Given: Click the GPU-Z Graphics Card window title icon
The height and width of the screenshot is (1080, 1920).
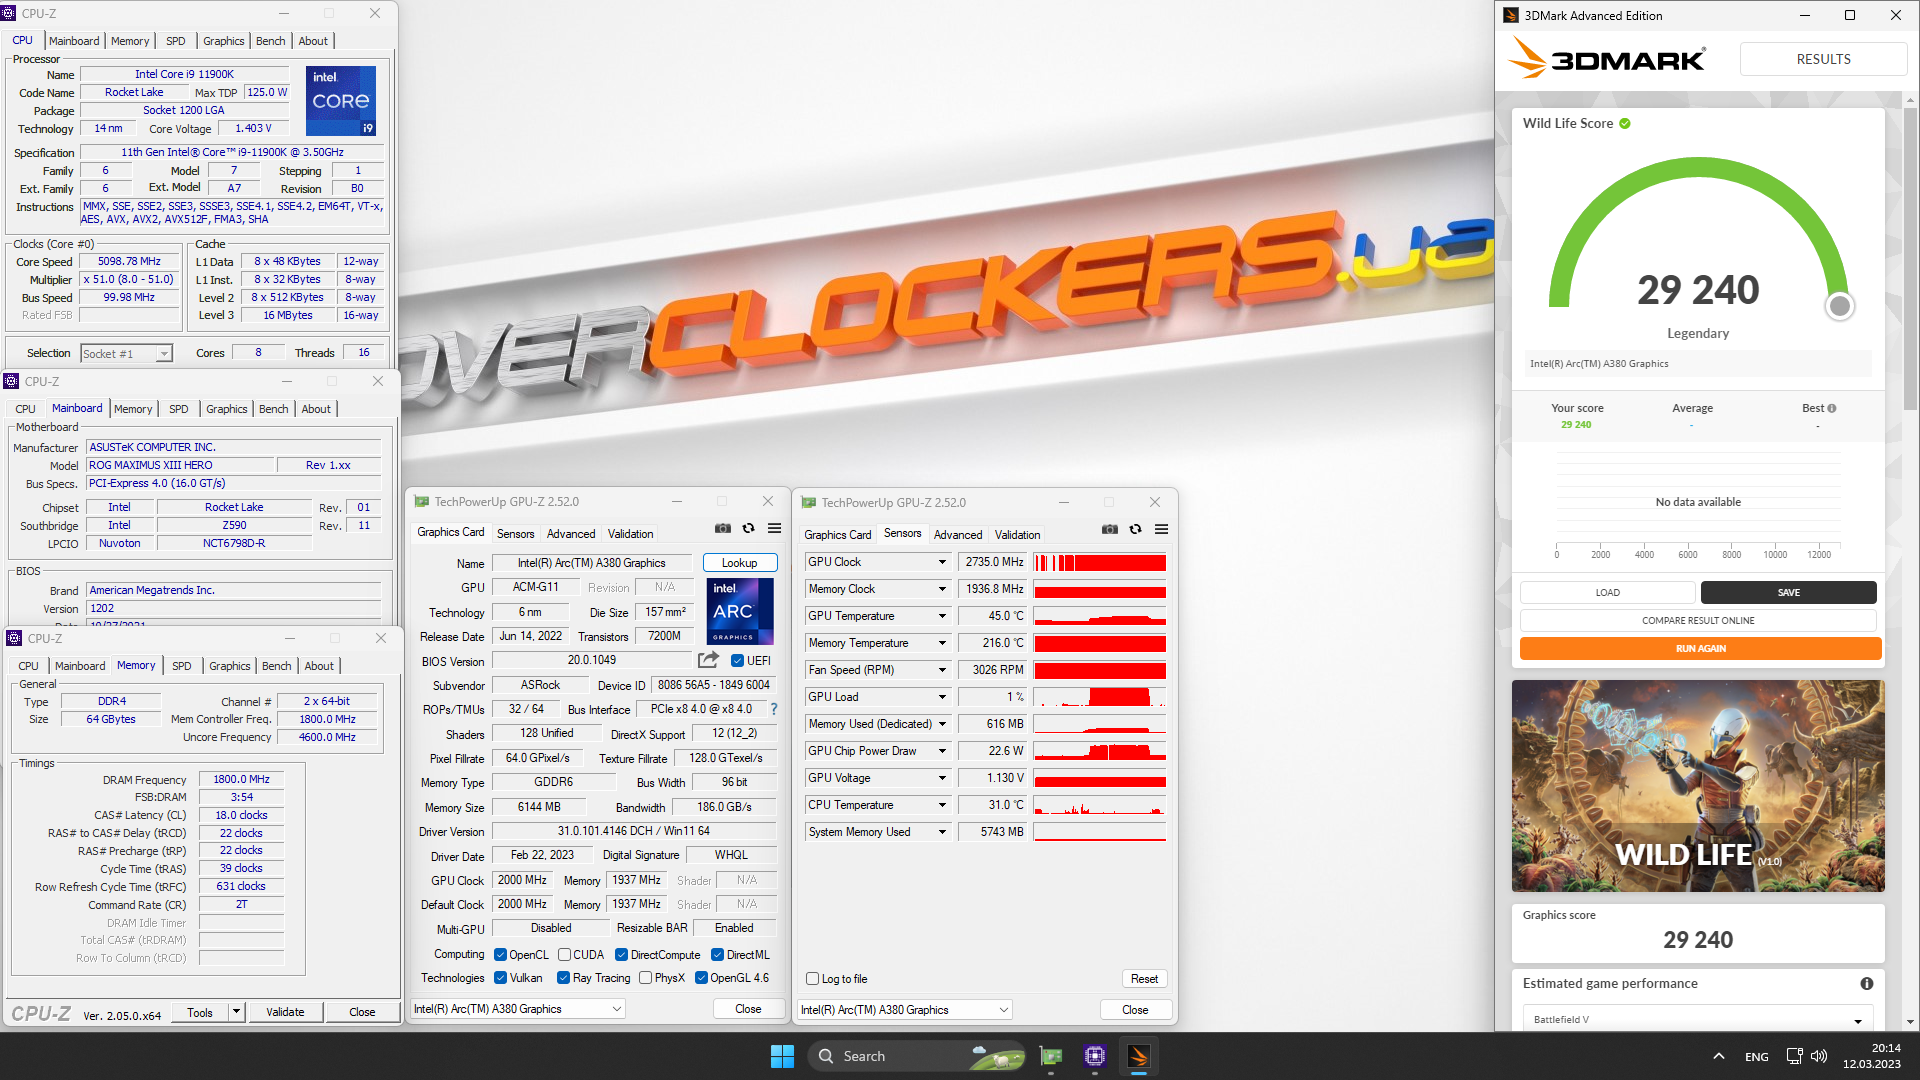Looking at the screenshot, I should click(422, 502).
